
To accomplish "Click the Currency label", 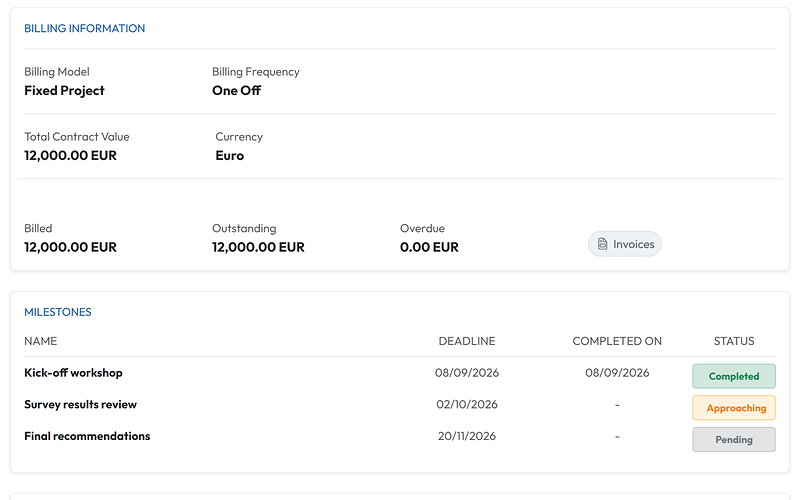I will click(239, 136).
